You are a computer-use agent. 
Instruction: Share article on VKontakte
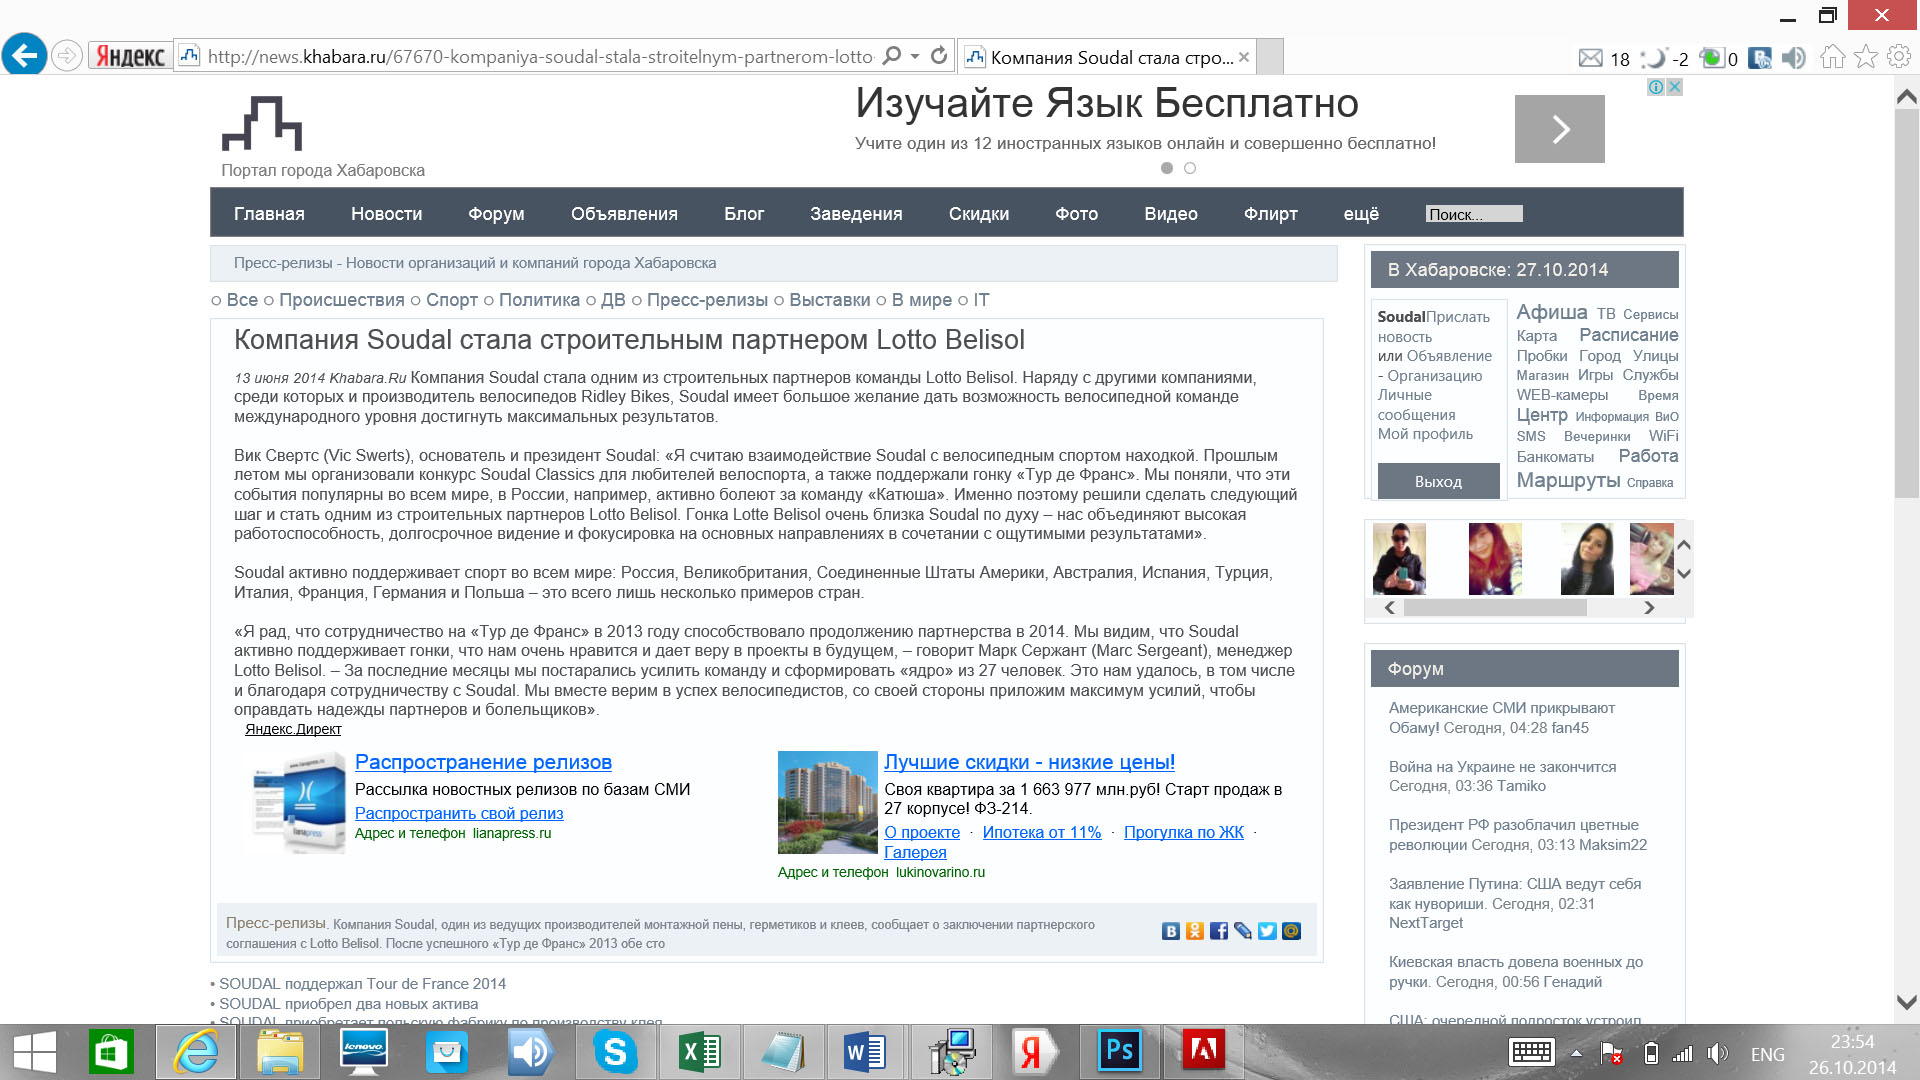pyautogui.click(x=1171, y=931)
